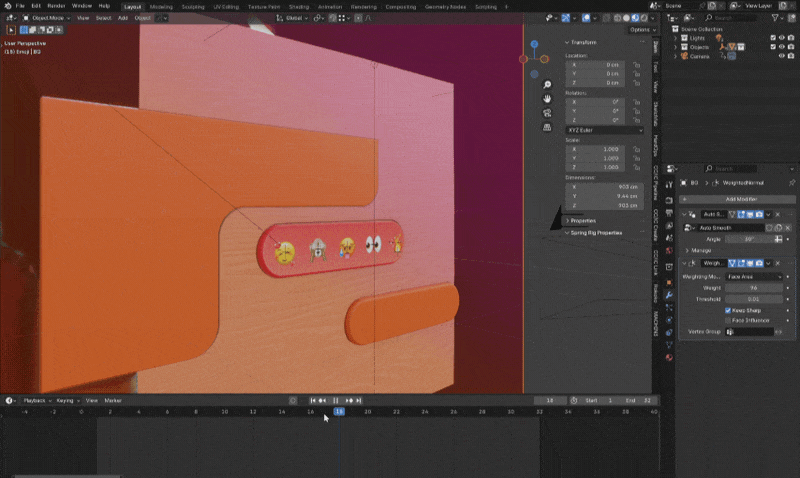Open the Modifiers wrench properties tab
The height and width of the screenshot is (478, 800).
[x=668, y=296]
